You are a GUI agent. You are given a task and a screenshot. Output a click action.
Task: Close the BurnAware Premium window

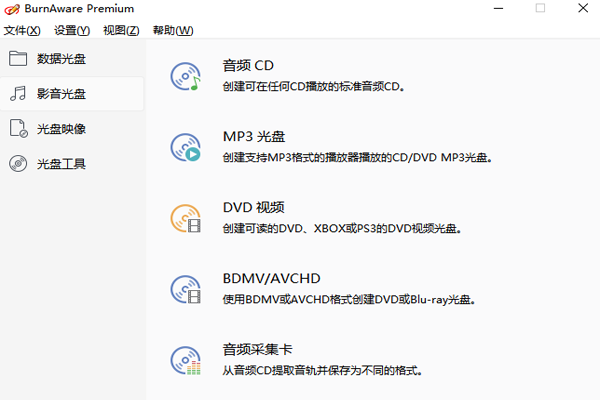point(583,8)
